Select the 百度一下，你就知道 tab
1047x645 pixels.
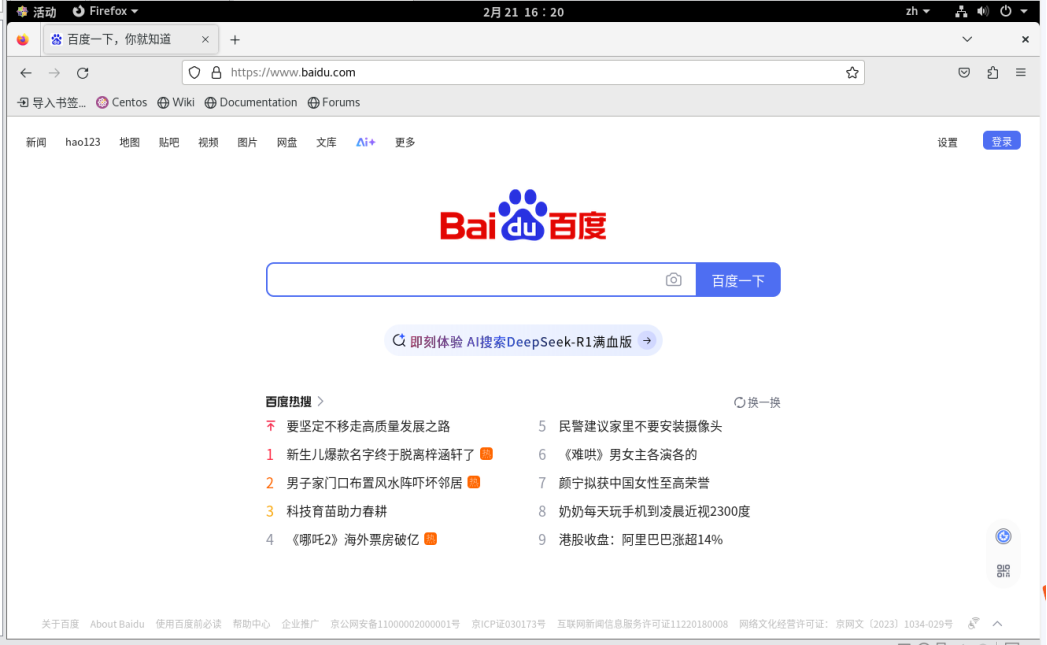pyautogui.click(x=128, y=39)
